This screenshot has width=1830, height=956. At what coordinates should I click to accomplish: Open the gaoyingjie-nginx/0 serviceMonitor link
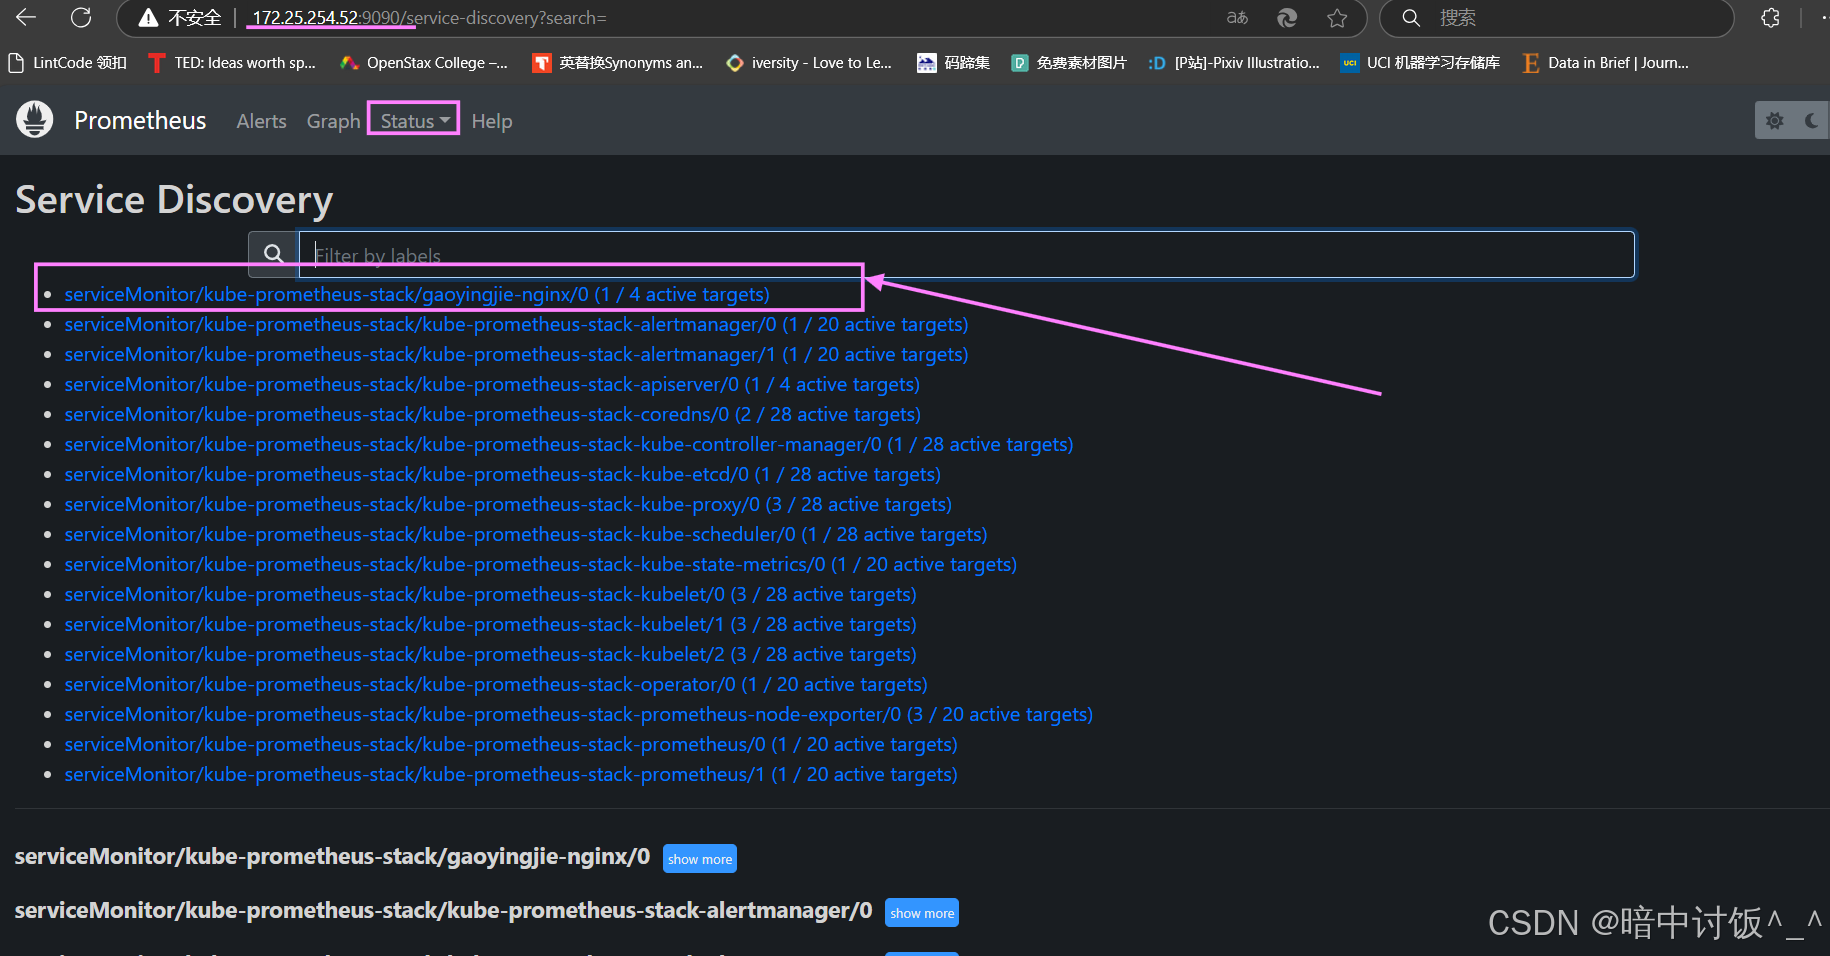click(x=417, y=294)
